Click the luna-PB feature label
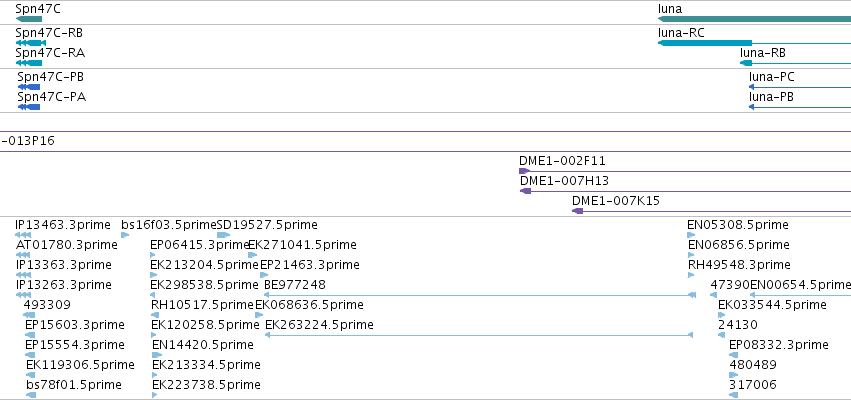 click(x=771, y=97)
